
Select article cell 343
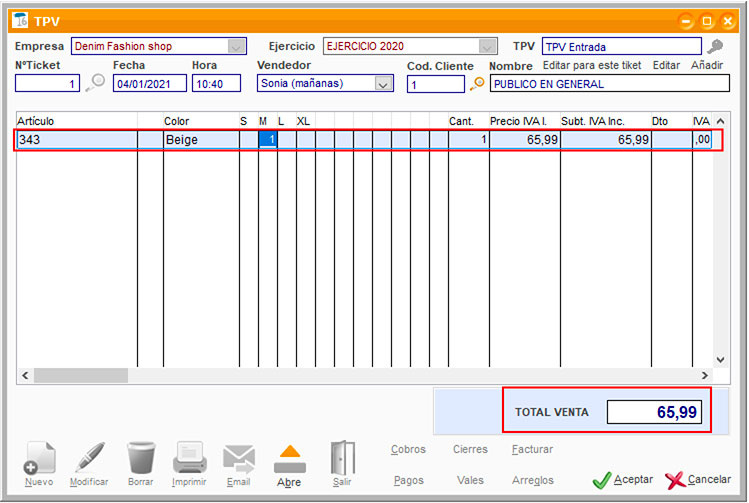coord(77,139)
